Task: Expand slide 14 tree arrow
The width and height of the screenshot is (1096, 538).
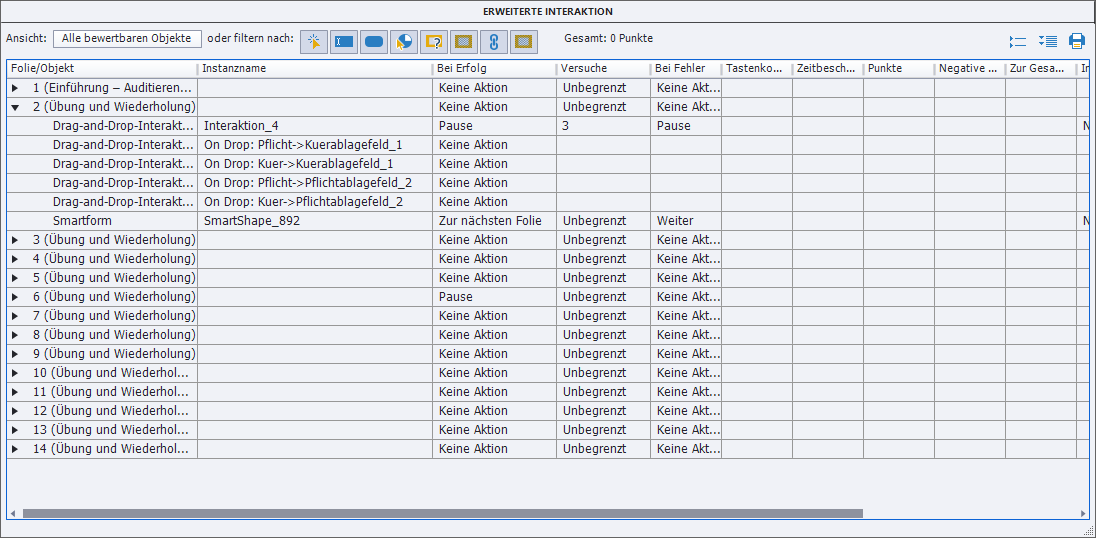Action: pos(15,449)
